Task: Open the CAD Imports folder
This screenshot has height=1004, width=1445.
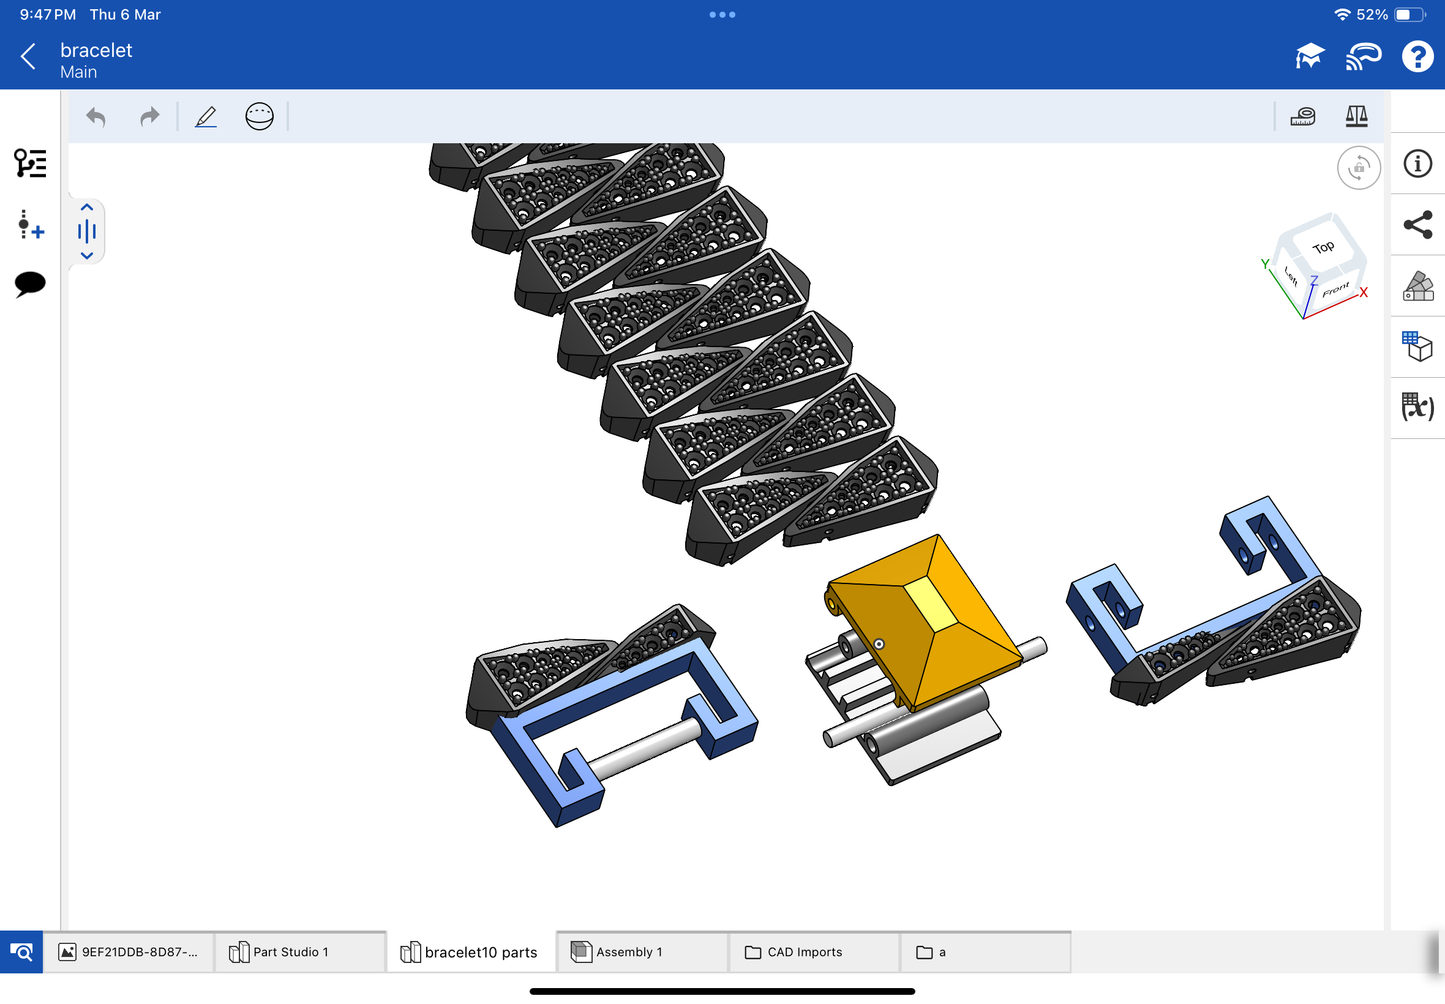Action: click(x=804, y=952)
